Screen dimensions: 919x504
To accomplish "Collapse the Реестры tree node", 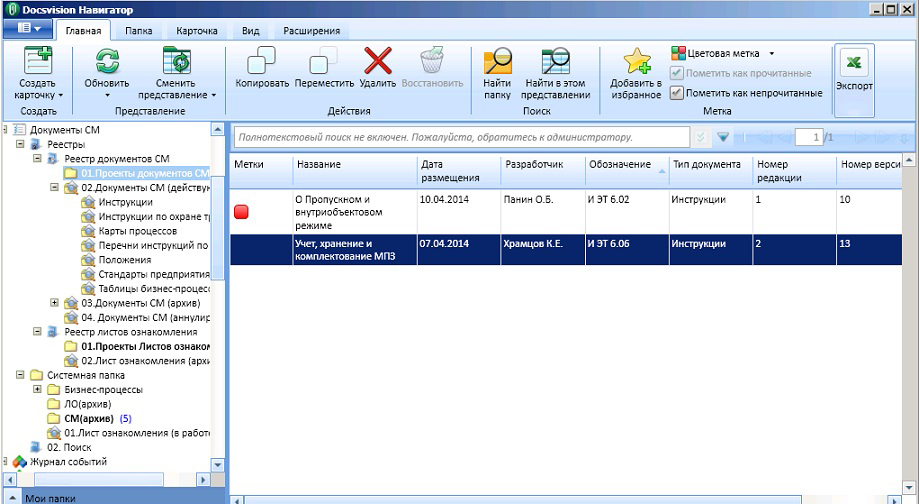I will pyautogui.click(x=20, y=144).
